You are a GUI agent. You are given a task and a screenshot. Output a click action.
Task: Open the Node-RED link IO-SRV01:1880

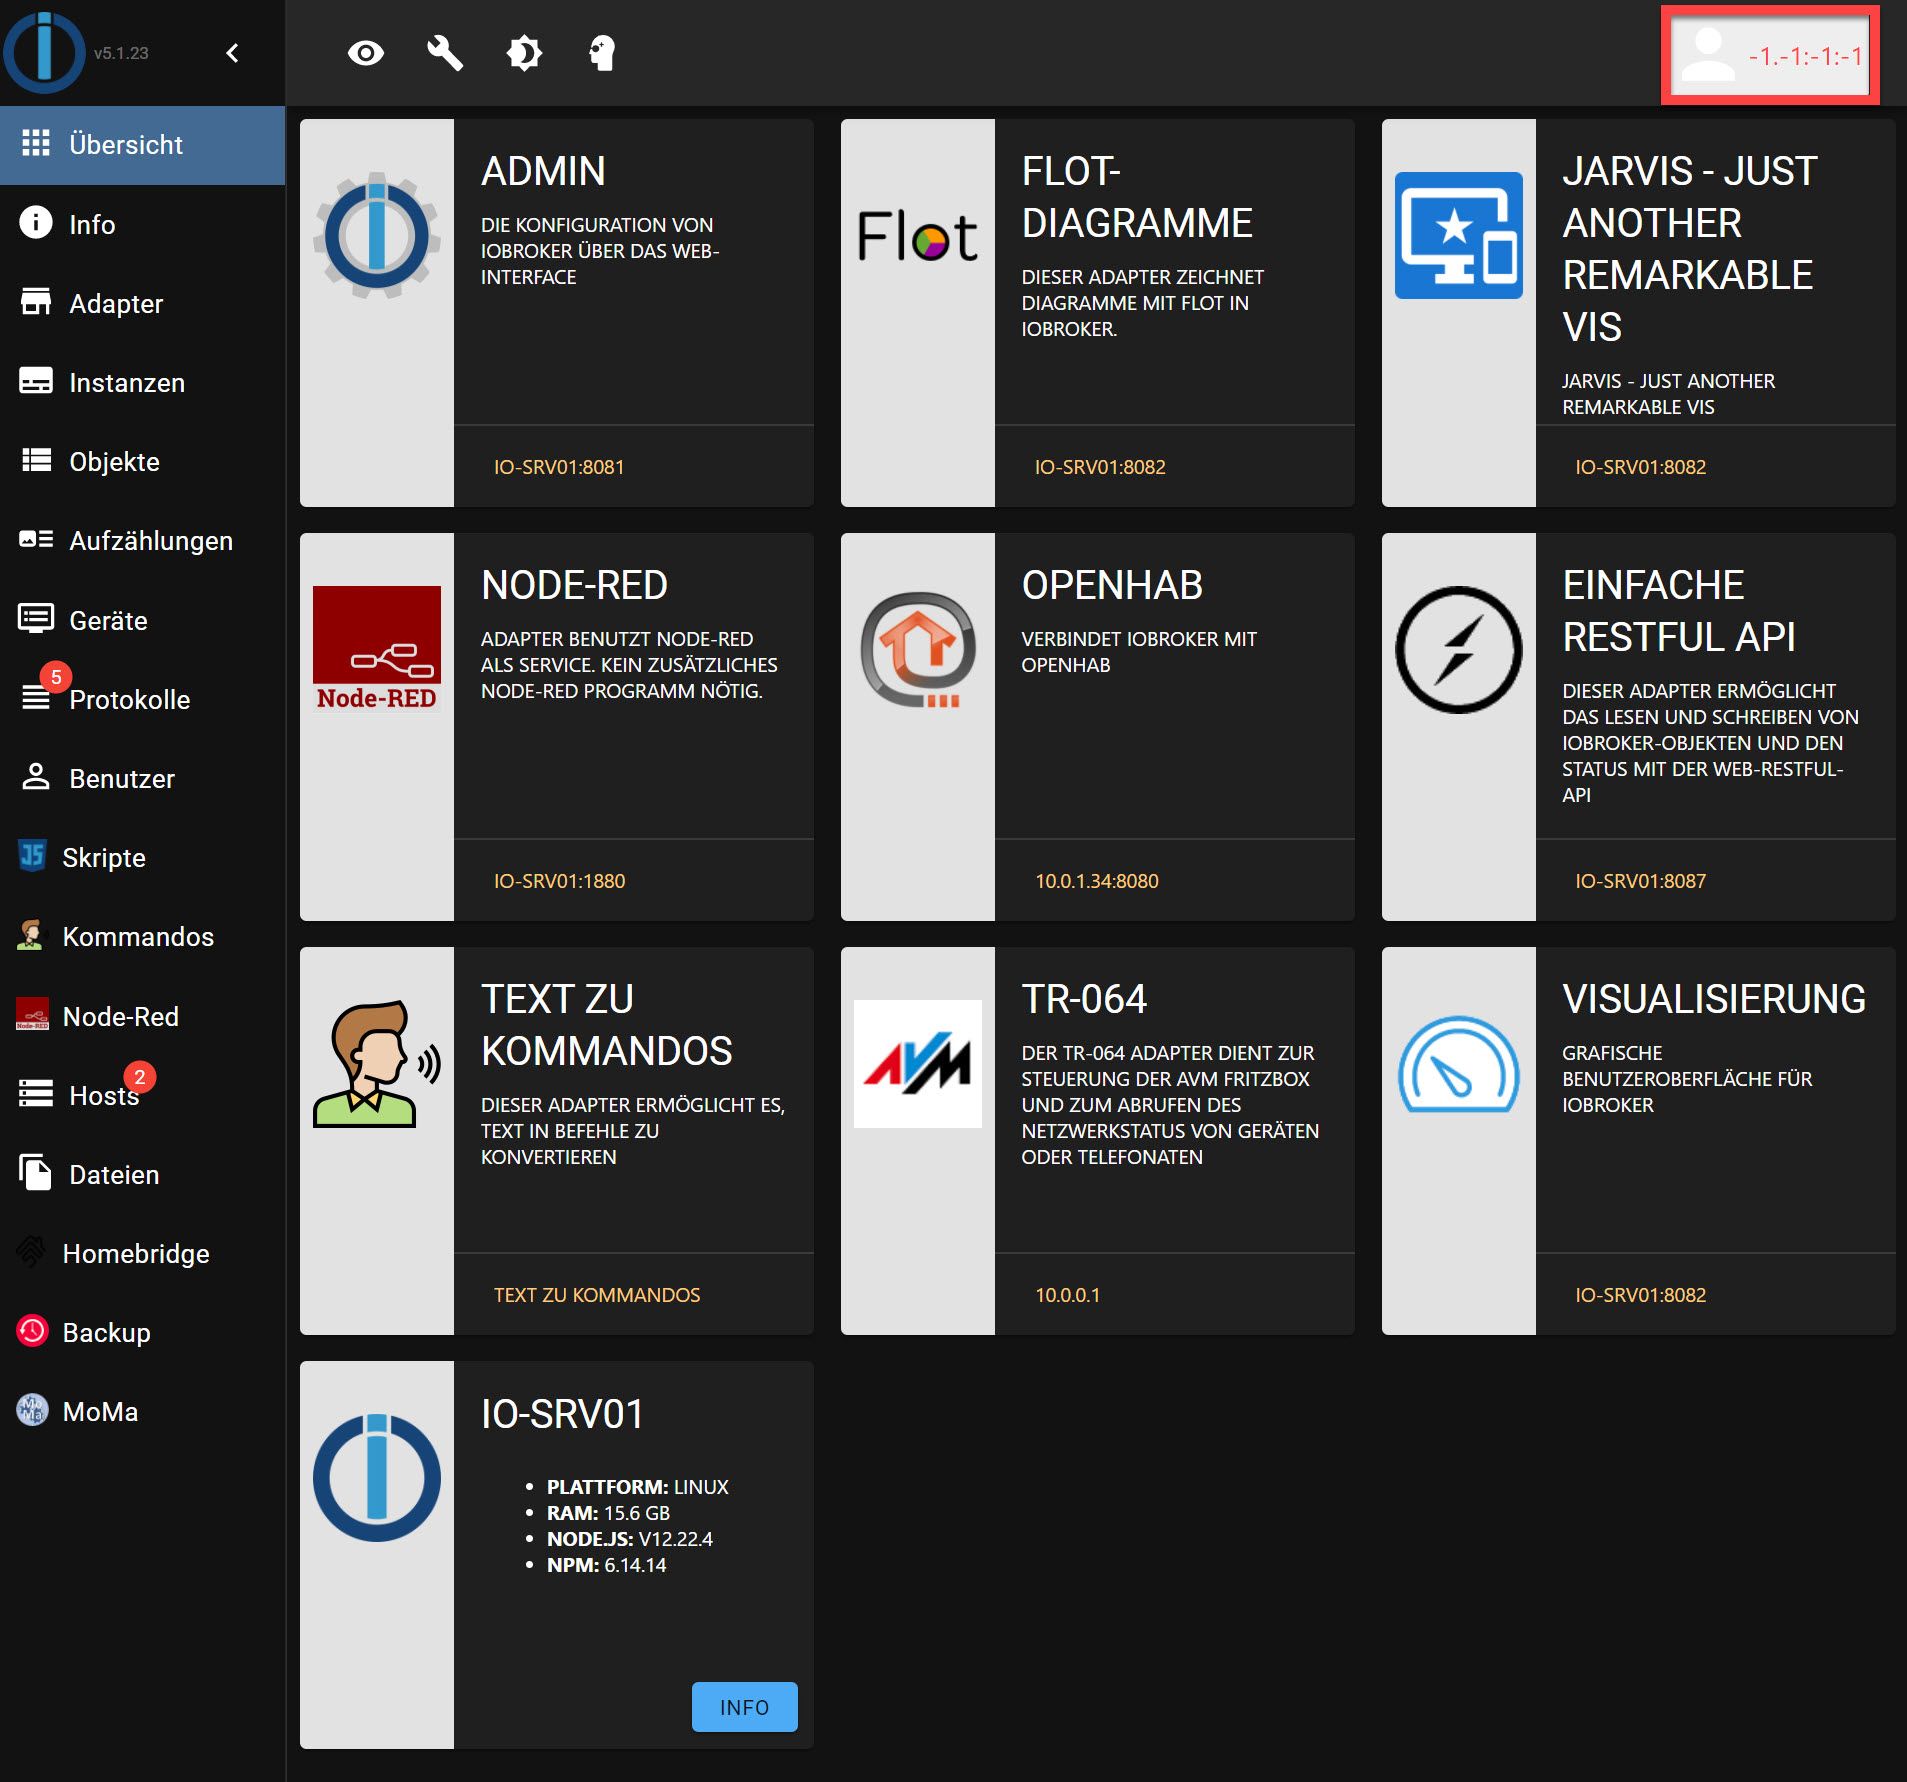559,881
